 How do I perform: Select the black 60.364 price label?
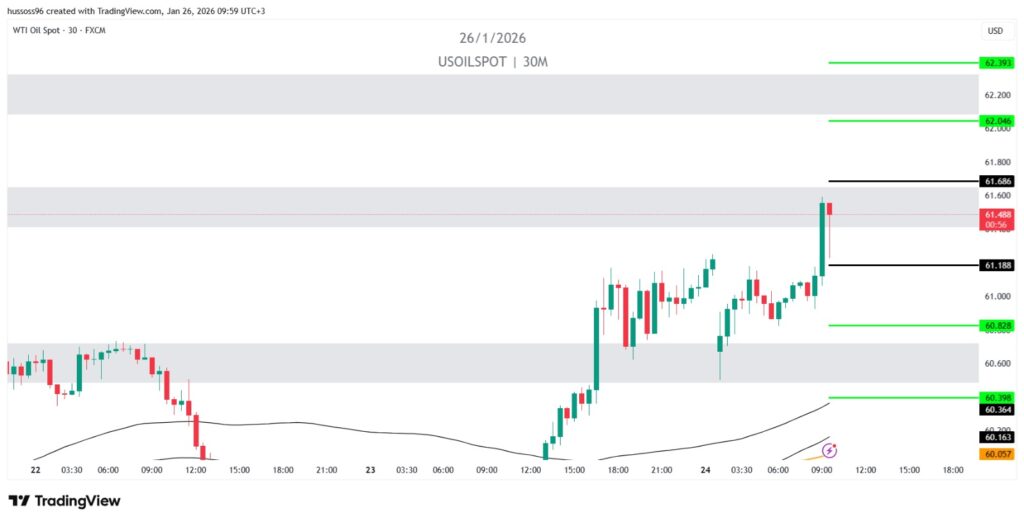coord(997,409)
